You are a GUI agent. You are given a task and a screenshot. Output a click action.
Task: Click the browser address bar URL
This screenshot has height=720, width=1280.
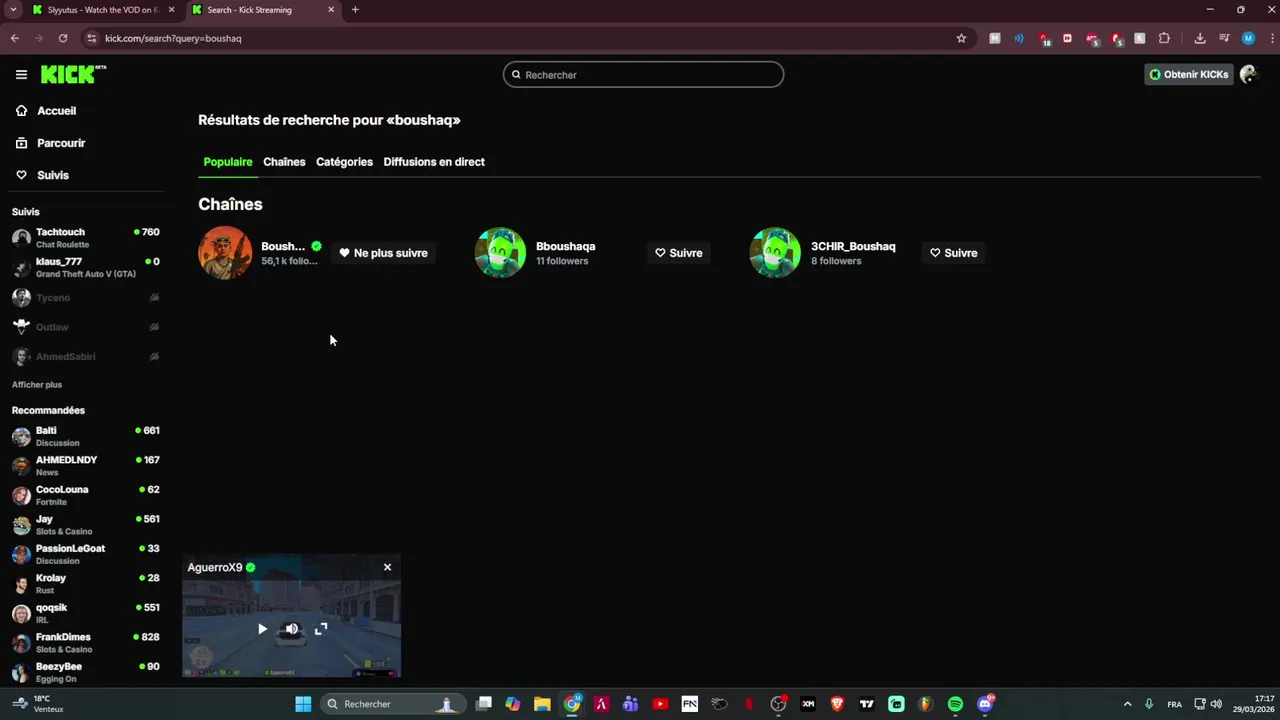(173, 38)
